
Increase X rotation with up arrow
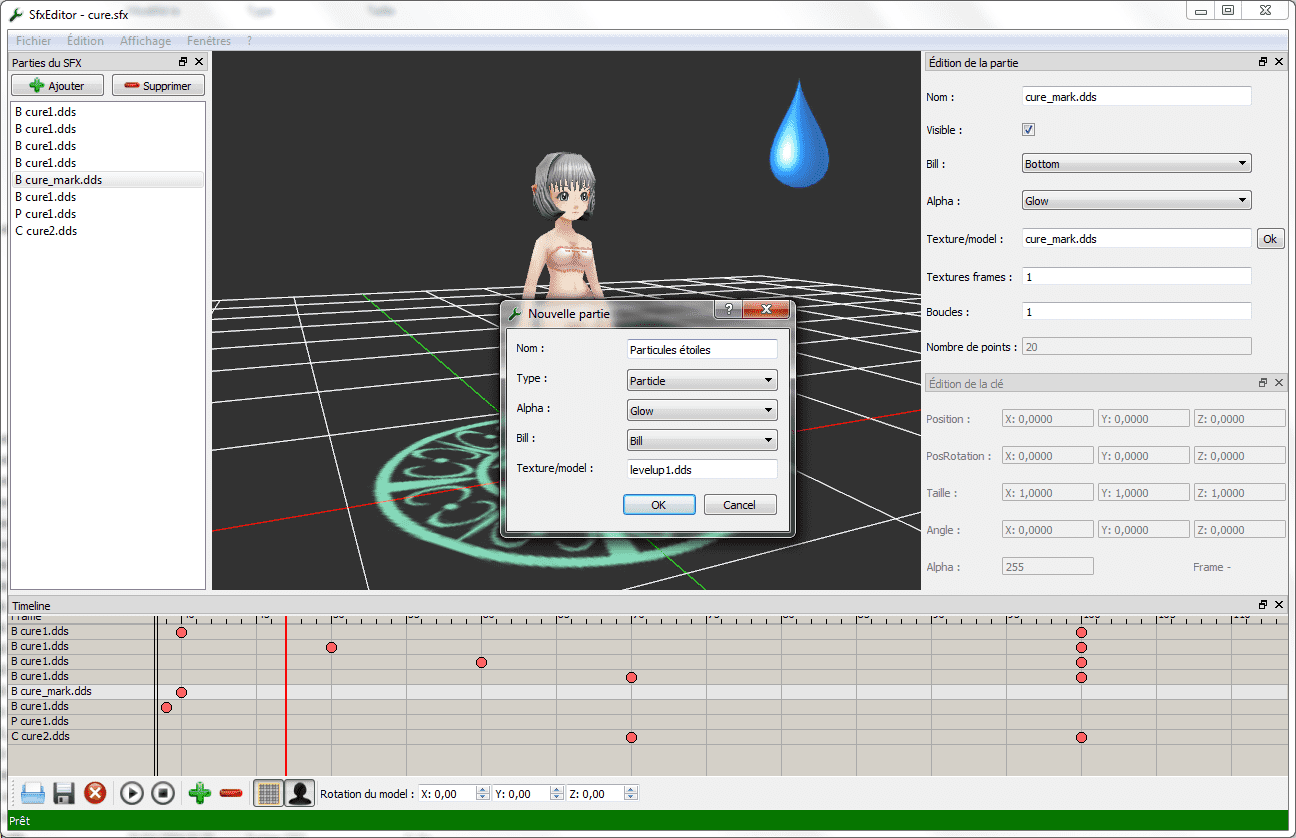click(483, 790)
